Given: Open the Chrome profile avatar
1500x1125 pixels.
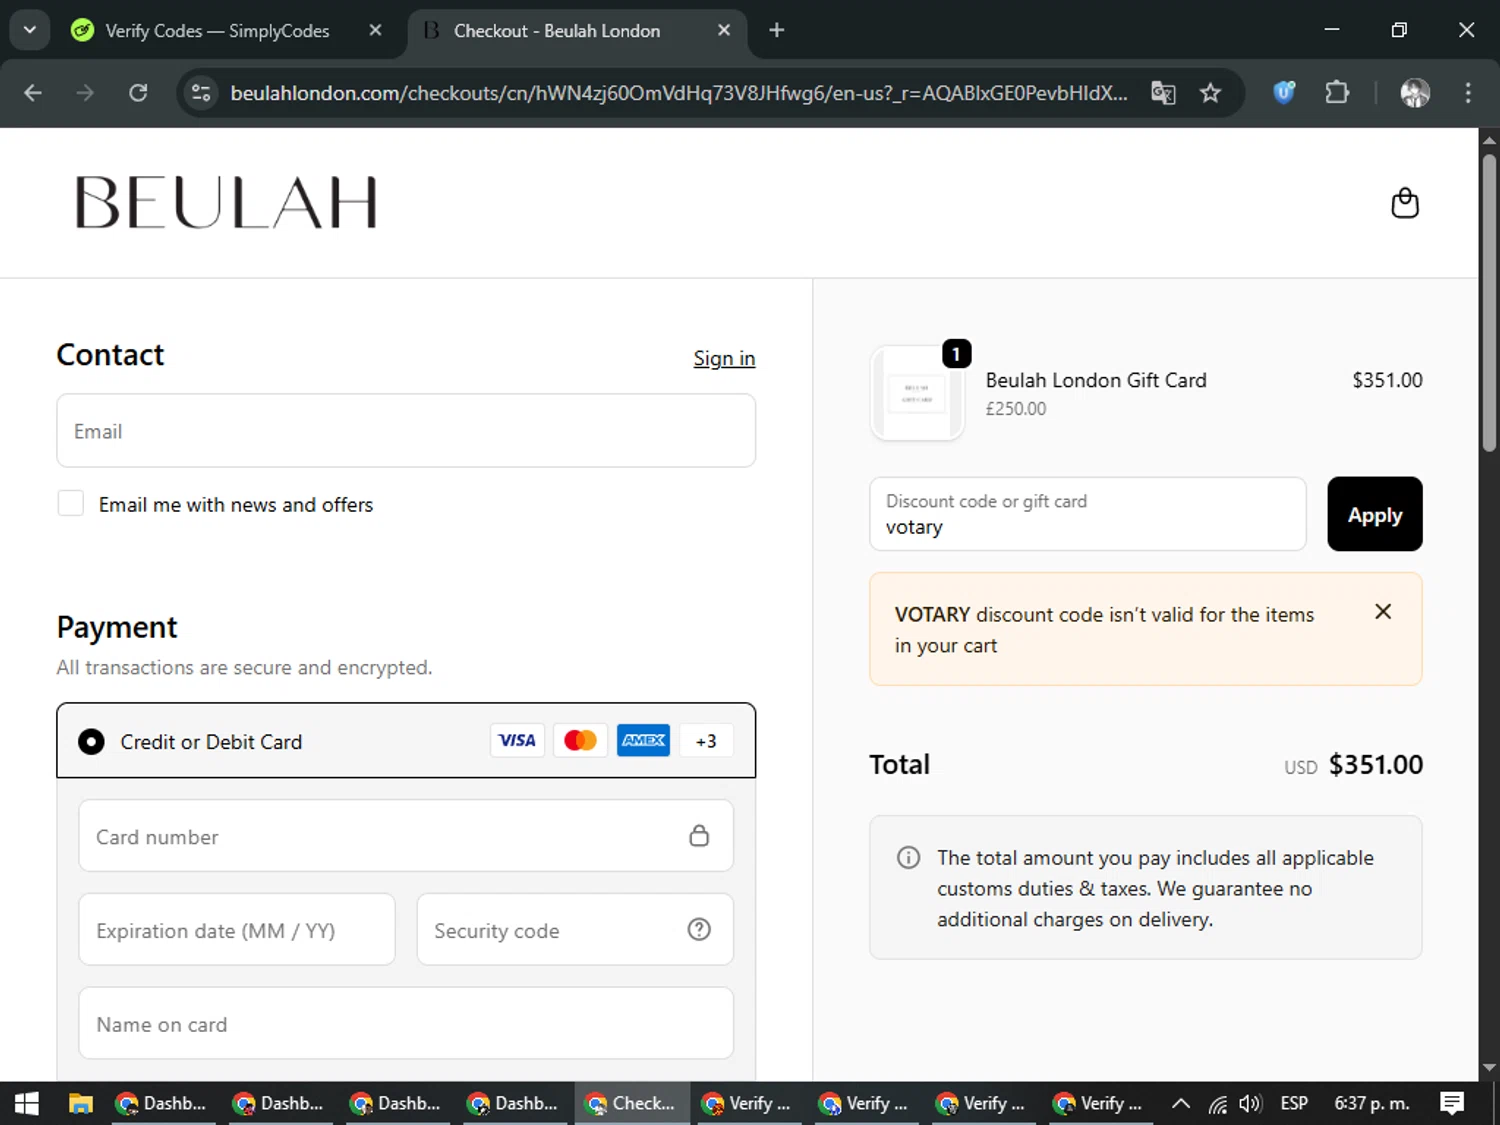Looking at the screenshot, I should pos(1415,93).
